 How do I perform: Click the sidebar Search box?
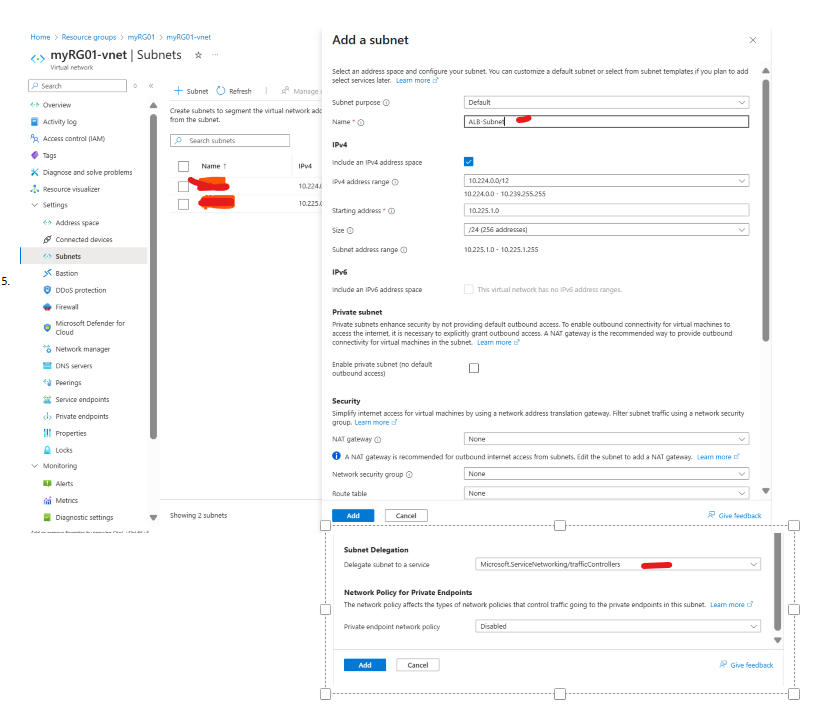tap(77, 86)
